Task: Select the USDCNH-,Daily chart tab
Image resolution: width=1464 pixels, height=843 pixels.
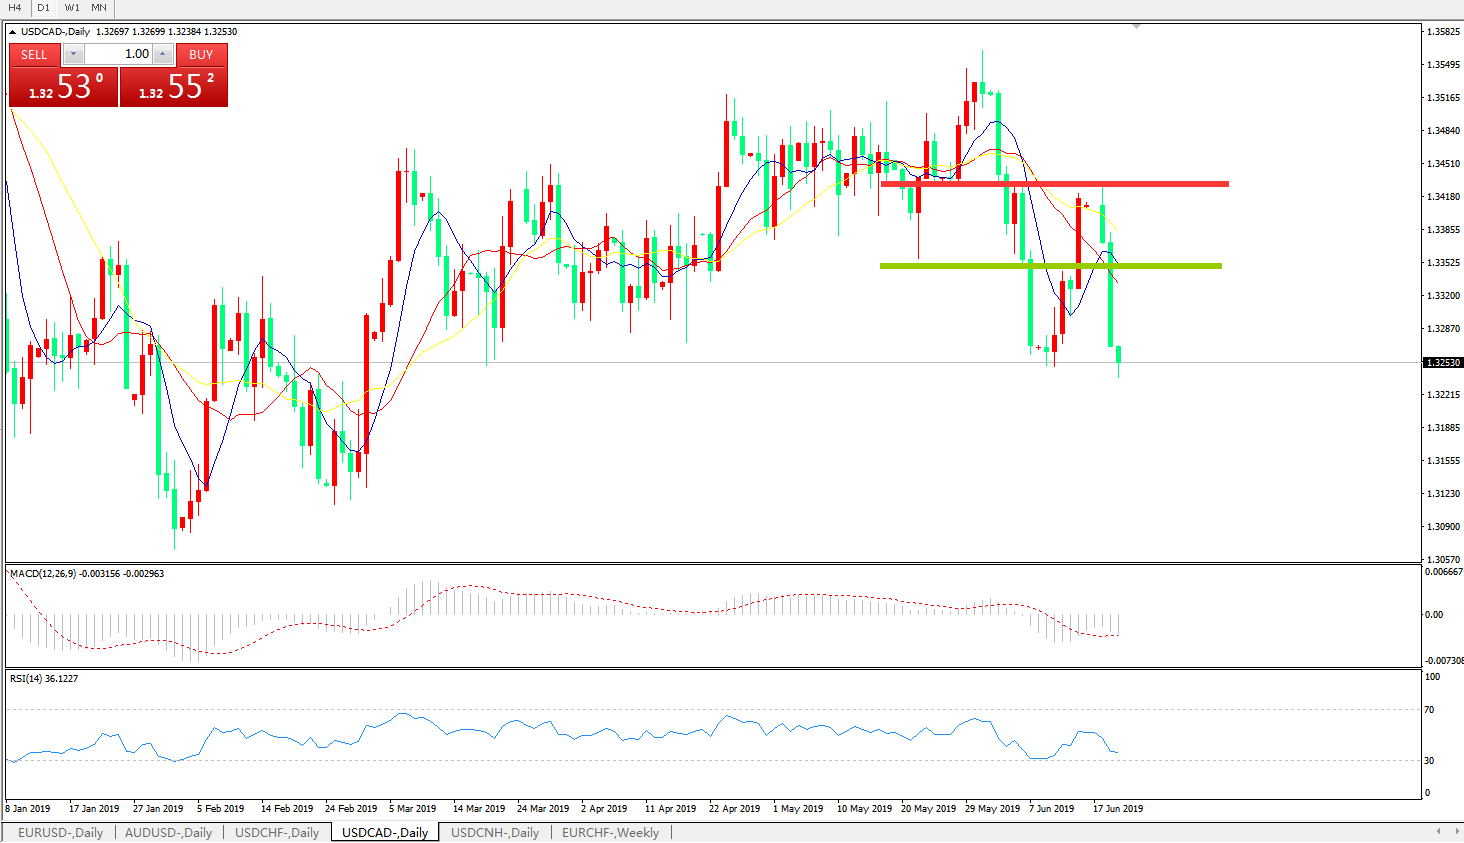Action: click(x=494, y=832)
